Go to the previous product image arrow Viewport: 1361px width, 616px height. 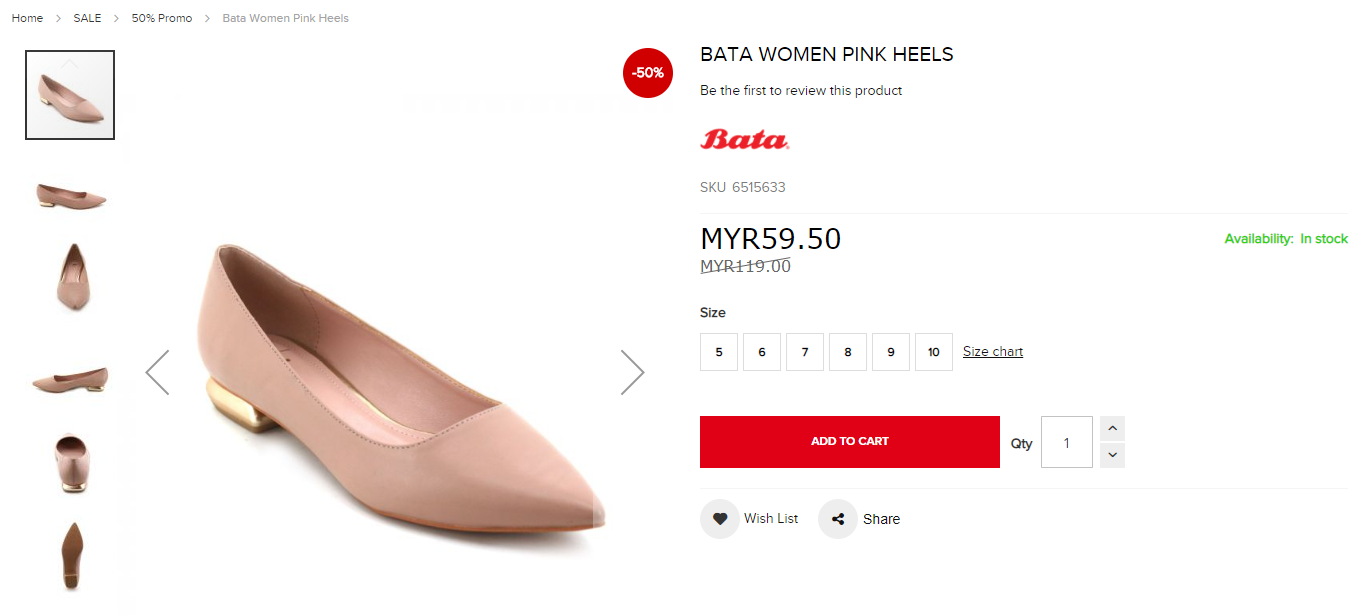point(158,372)
